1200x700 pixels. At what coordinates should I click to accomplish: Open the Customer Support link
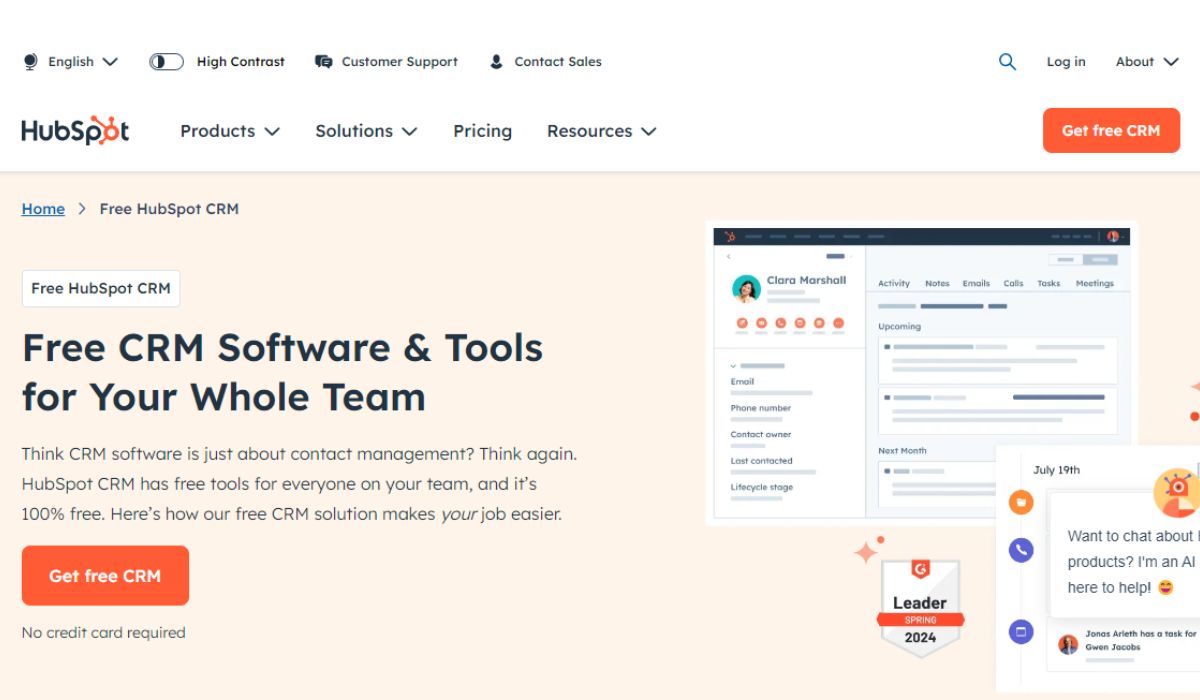(399, 62)
